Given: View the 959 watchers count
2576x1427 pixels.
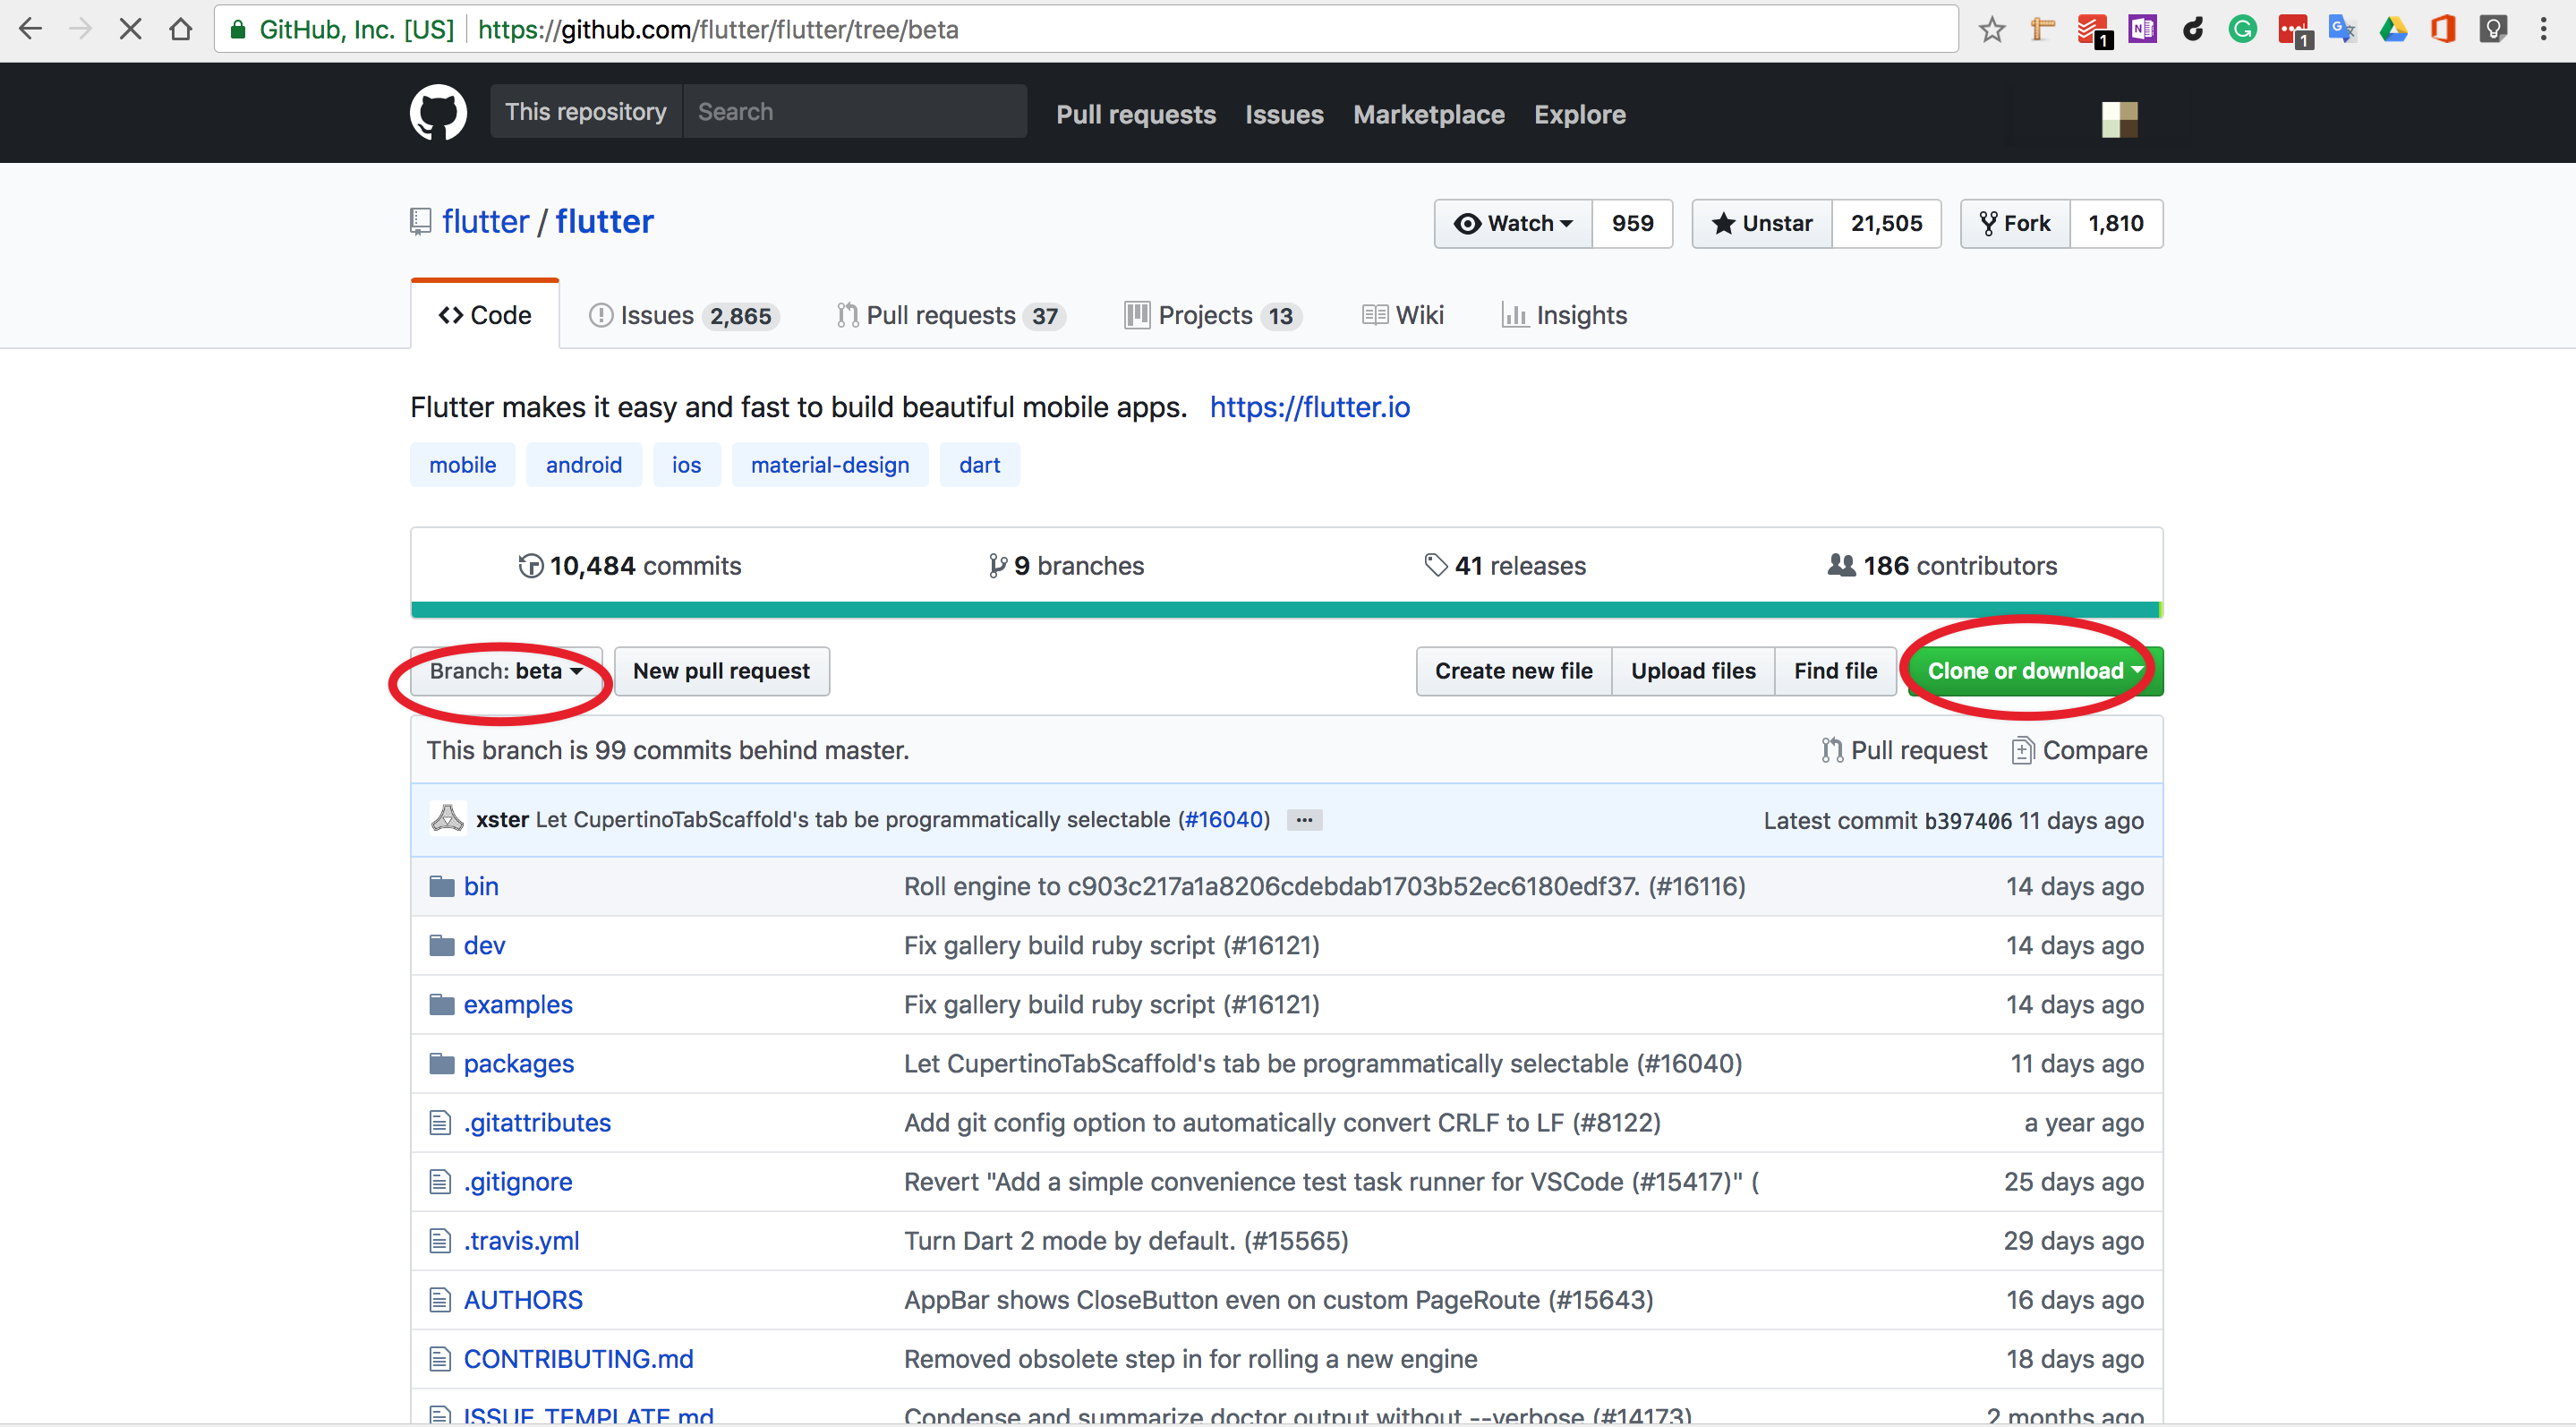Looking at the screenshot, I should pyautogui.click(x=1632, y=223).
